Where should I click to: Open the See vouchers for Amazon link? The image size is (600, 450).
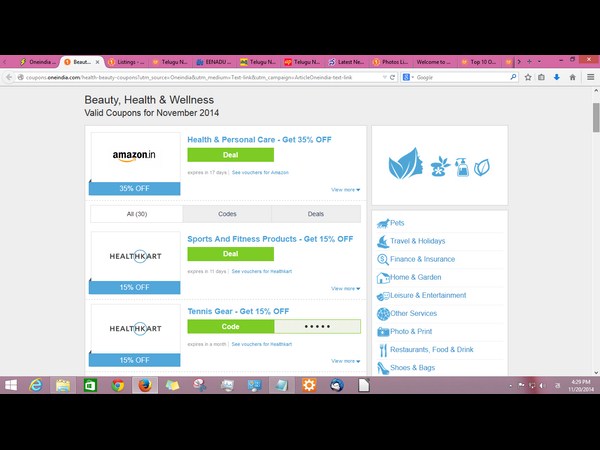260,173
